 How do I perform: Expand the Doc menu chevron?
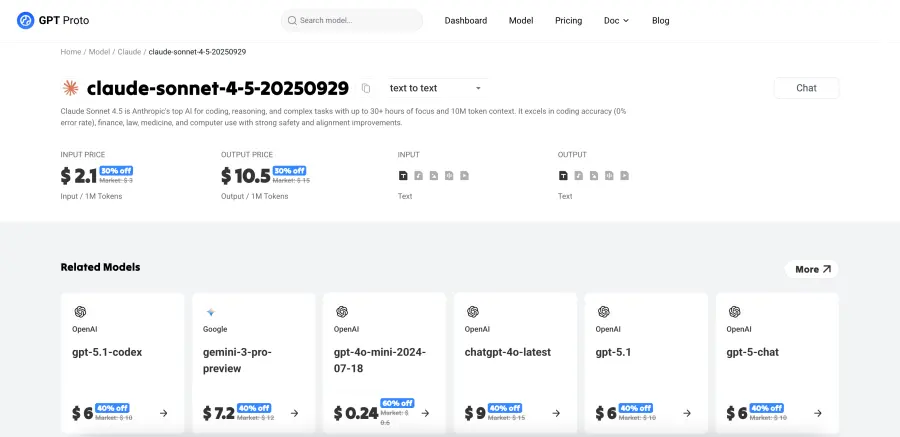pyautogui.click(x=626, y=21)
